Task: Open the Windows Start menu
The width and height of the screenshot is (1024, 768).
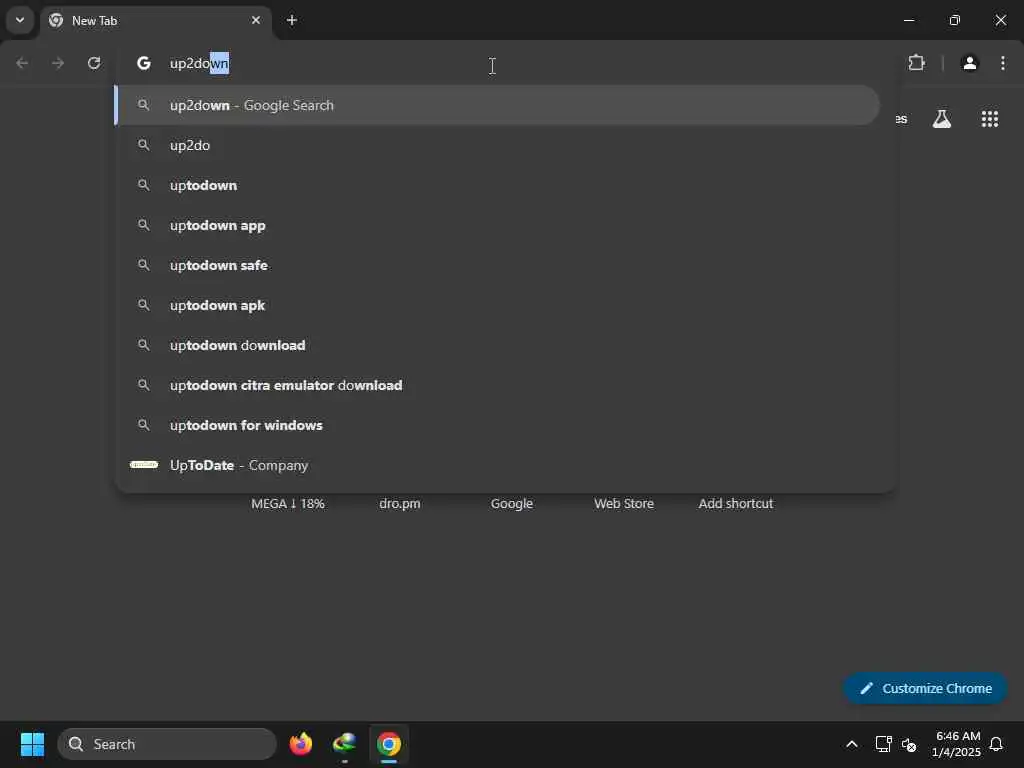Action: (x=32, y=744)
